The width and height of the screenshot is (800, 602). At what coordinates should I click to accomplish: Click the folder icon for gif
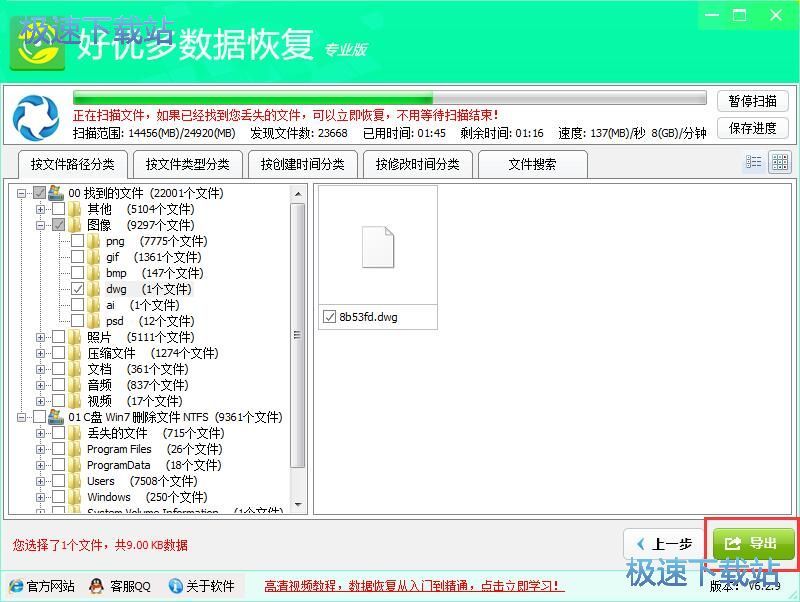click(94, 257)
